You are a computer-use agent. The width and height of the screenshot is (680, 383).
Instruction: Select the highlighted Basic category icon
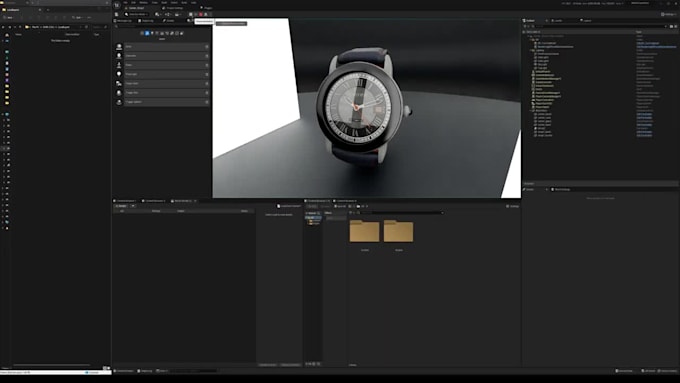147,33
